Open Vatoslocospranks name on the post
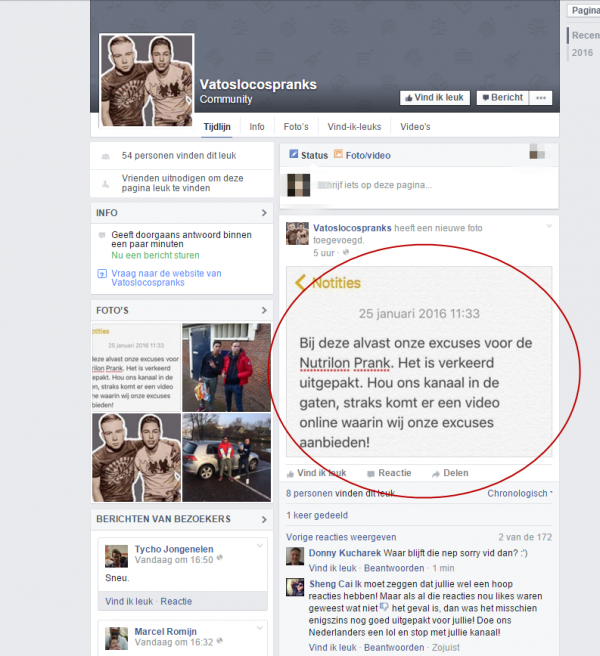600x656 pixels. pos(352,228)
